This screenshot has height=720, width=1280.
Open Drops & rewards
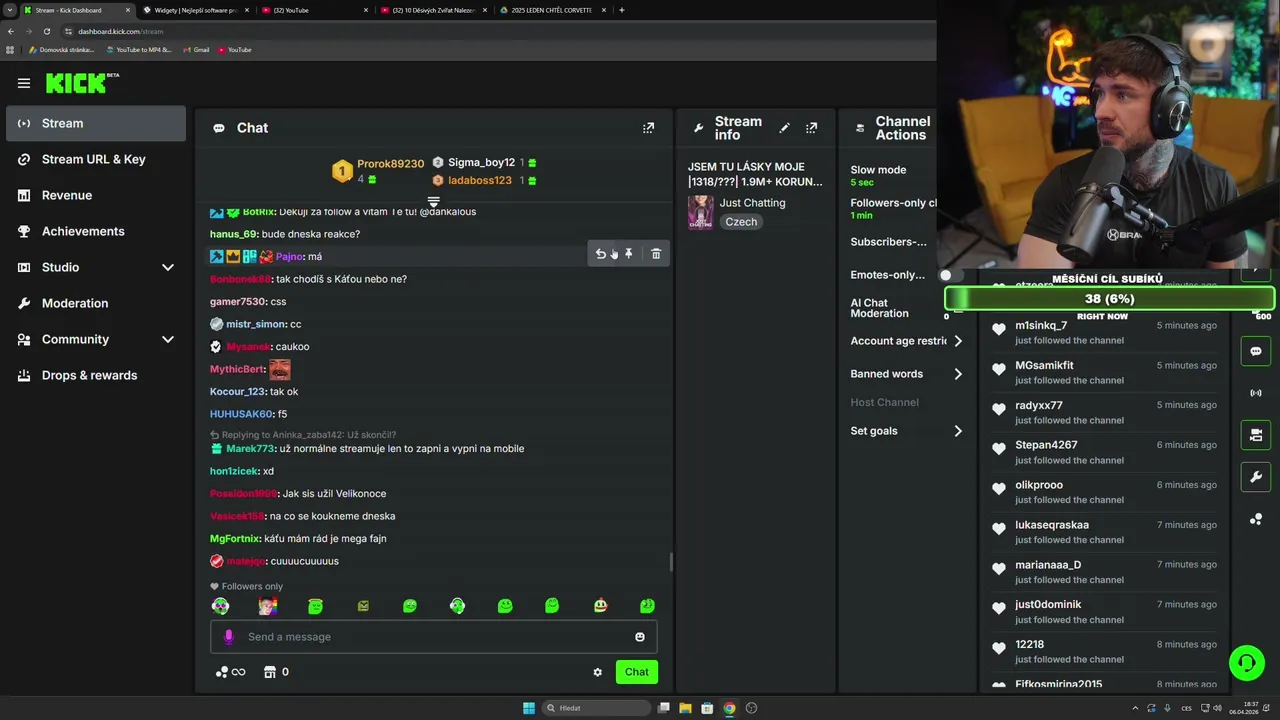click(x=95, y=375)
